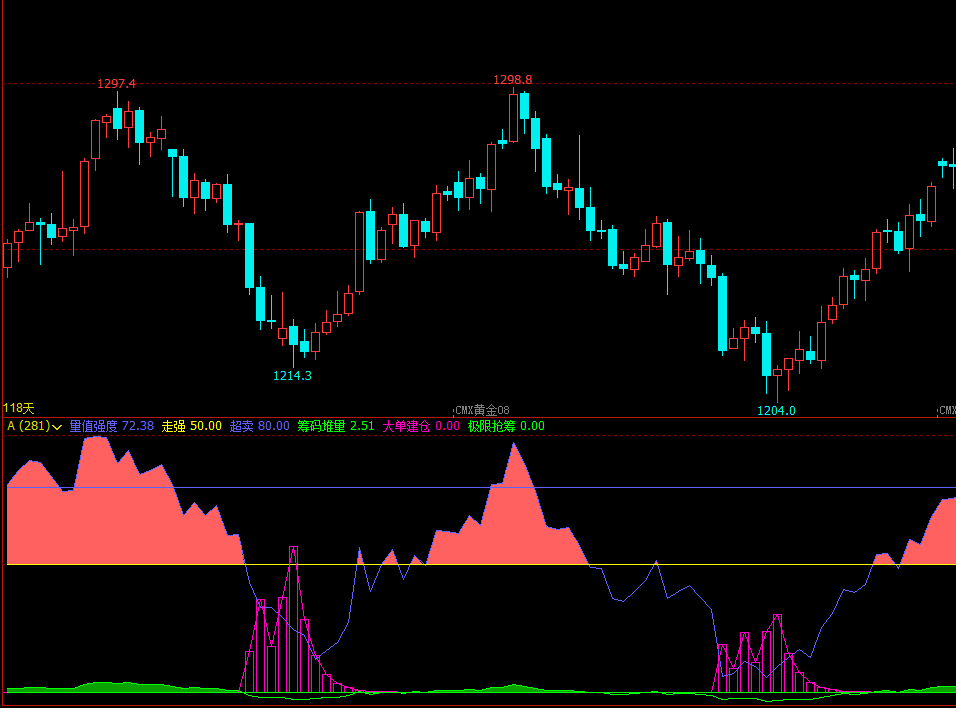Click the A (281) indicator name
This screenshot has width=956, height=708.
(28, 426)
